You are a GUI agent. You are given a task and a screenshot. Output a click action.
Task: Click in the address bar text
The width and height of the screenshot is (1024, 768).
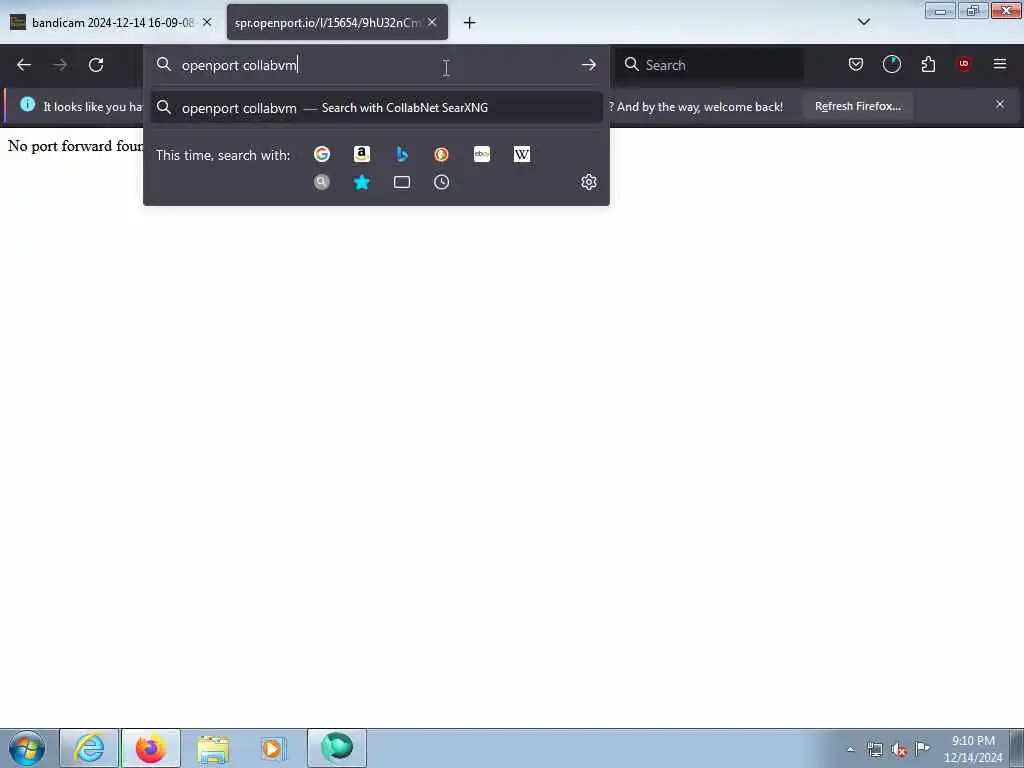click(x=240, y=65)
